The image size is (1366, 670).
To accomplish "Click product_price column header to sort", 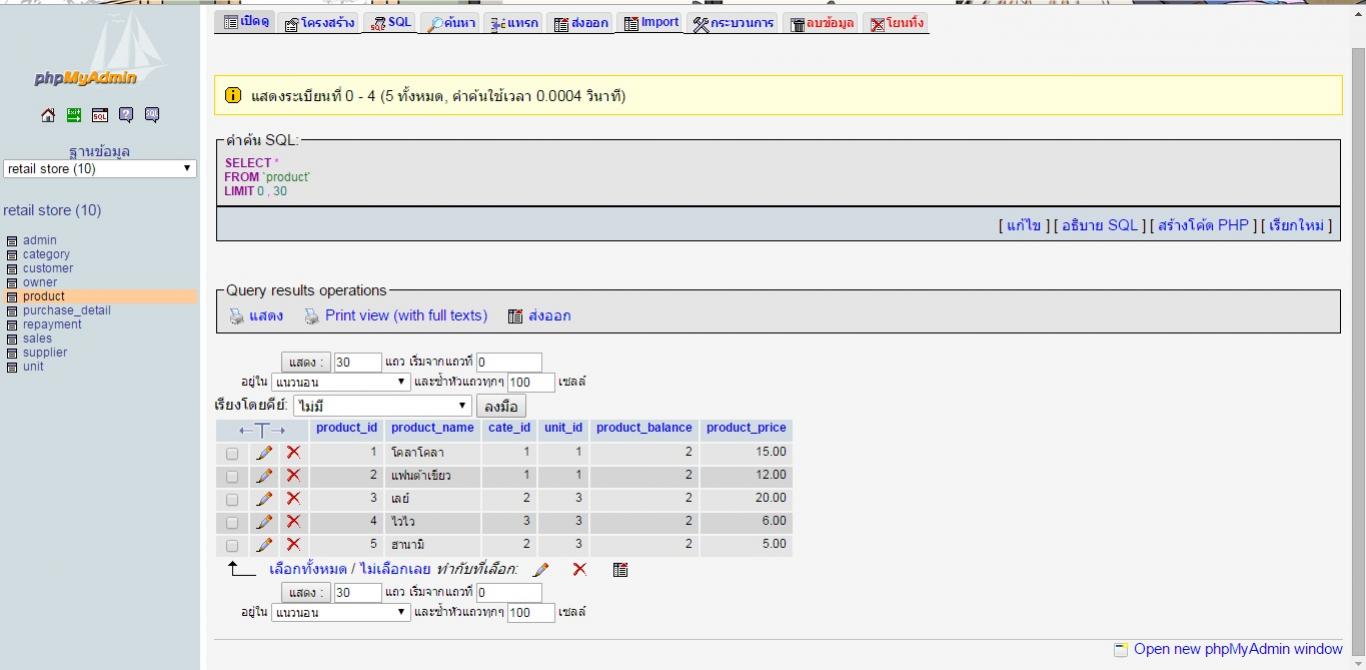I will [x=746, y=428].
